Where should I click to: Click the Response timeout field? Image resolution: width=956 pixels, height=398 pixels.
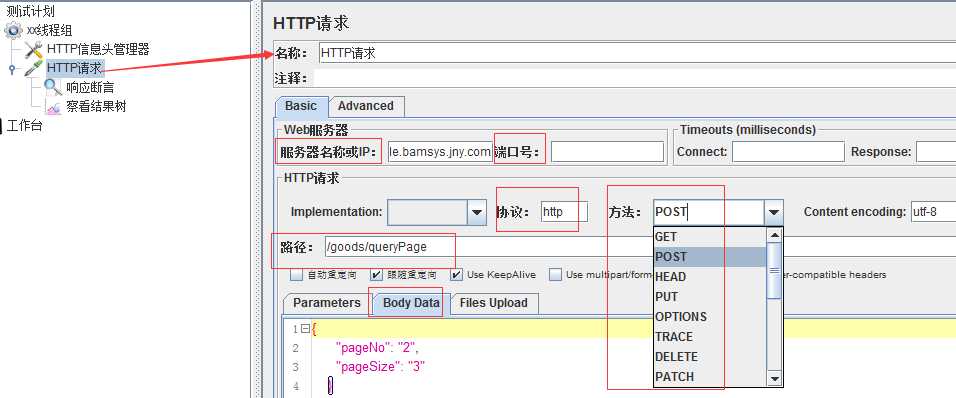tap(936, 152)
